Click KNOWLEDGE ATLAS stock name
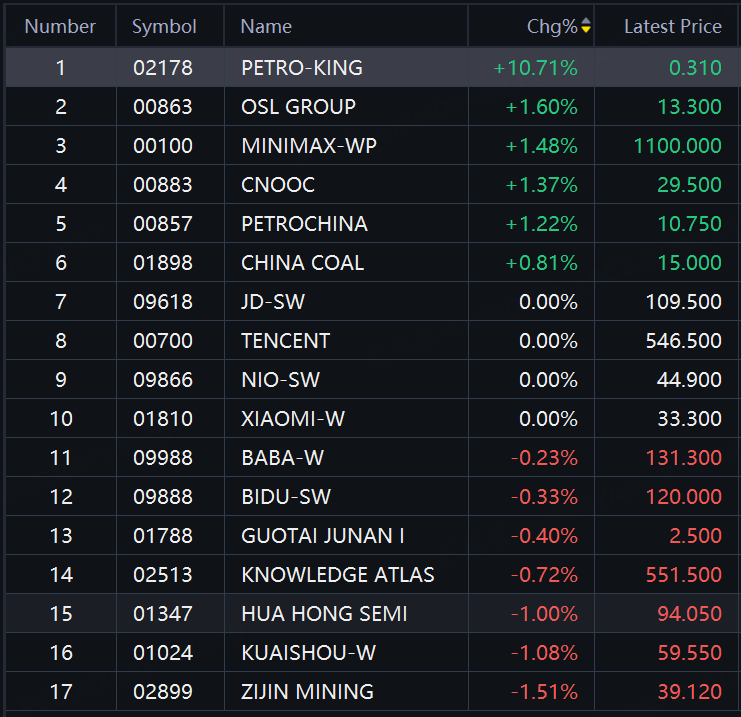The height and width of the screenshot is (717, 741). (338, 575)
